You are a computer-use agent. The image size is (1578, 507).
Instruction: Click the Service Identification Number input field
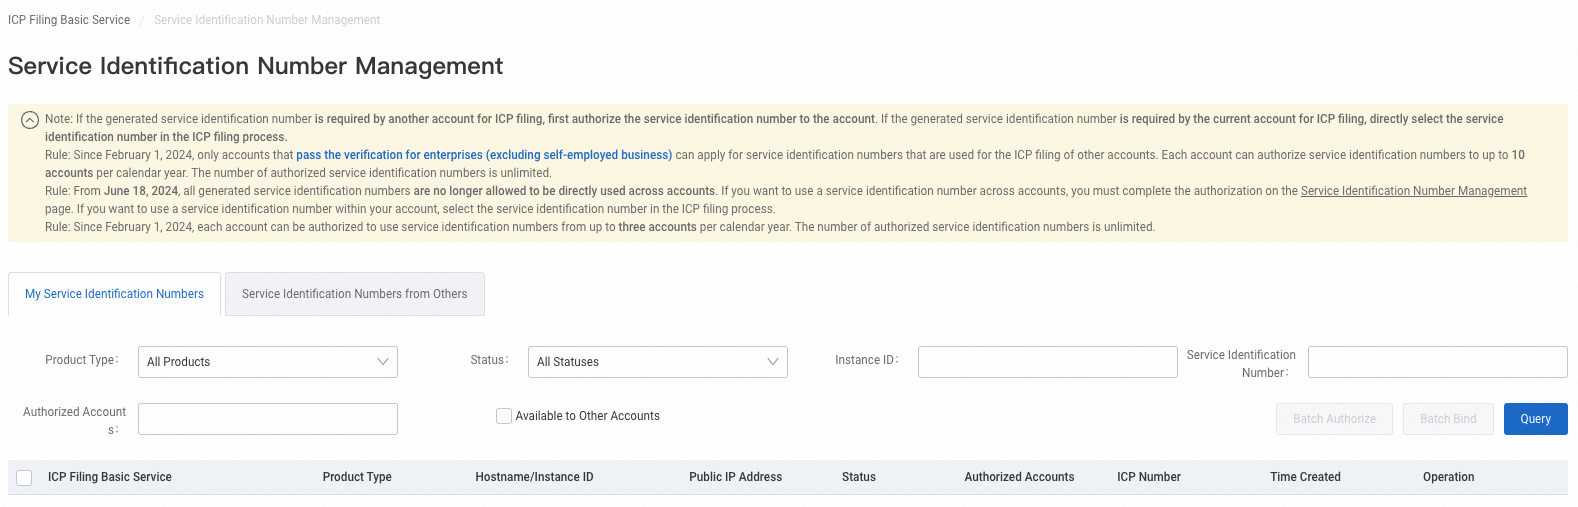(1437, 362)
